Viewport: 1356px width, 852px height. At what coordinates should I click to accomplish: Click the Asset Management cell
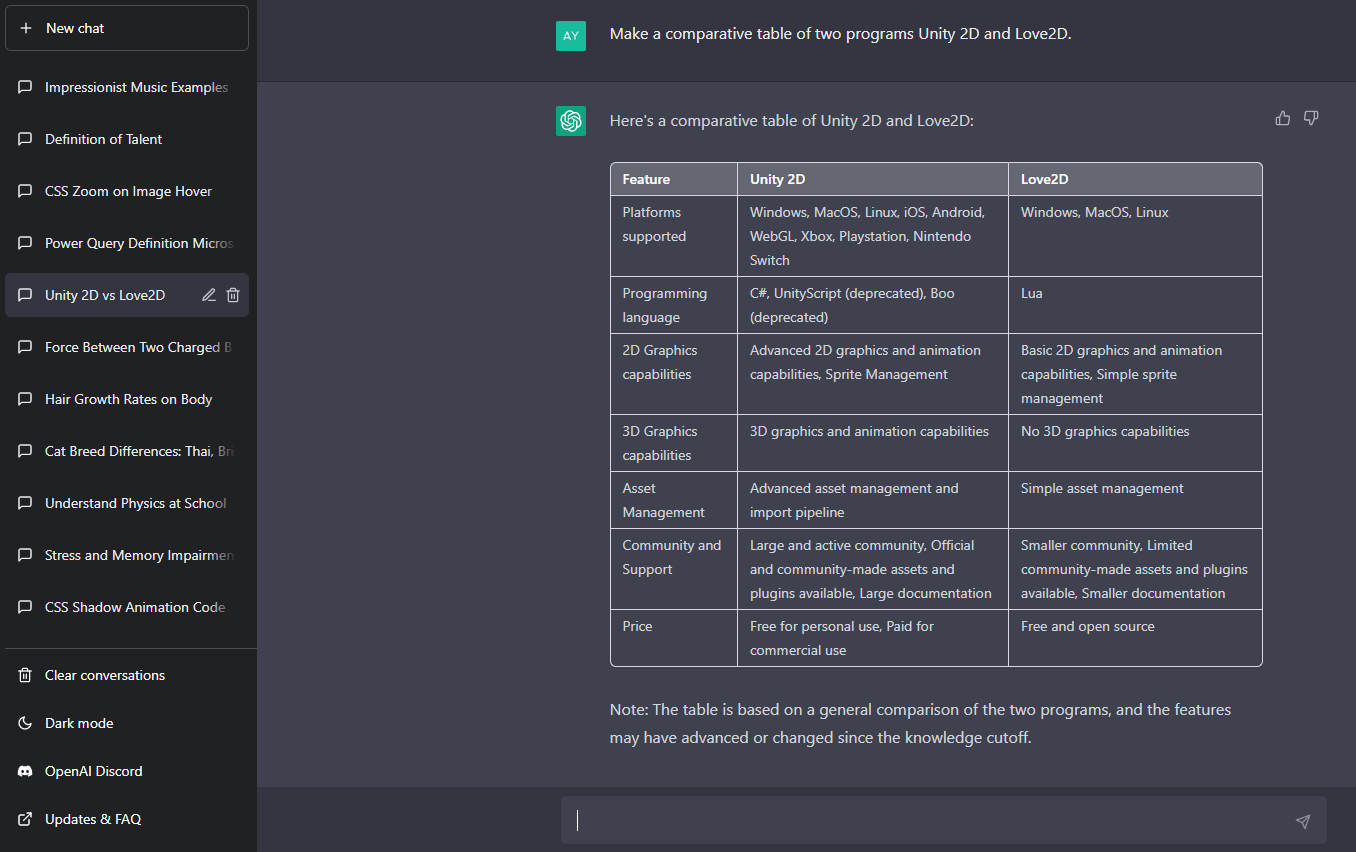coord(674,500)
